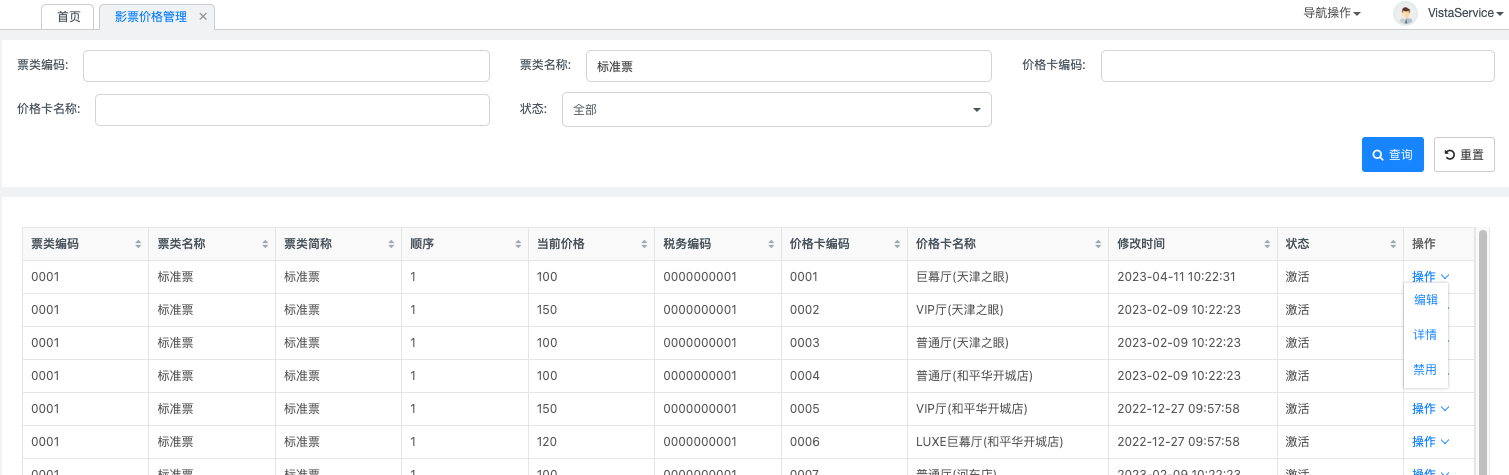This screenshot has height=475, width=1509.
Task: Sort by 当前价格 column sort icon
Action: tap(644, 245)
